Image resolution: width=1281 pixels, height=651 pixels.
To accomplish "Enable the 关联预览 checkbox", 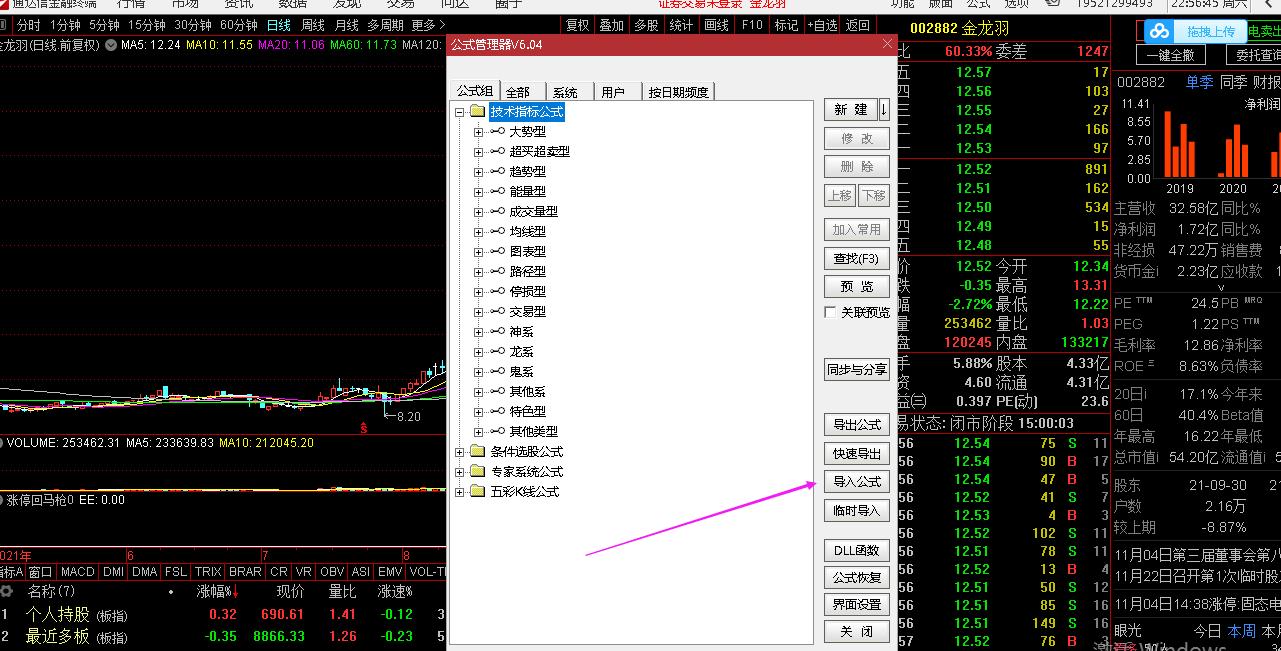I will [x=829, y=311].
